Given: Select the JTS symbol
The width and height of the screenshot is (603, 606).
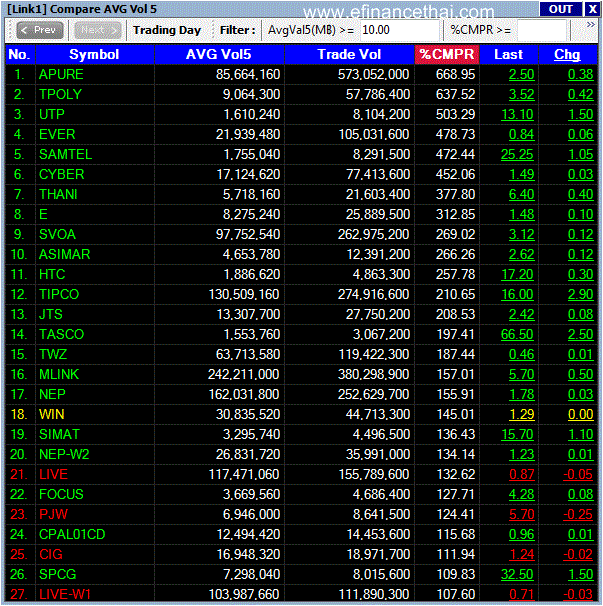Looking at the screenshot, I should [50, 315].
